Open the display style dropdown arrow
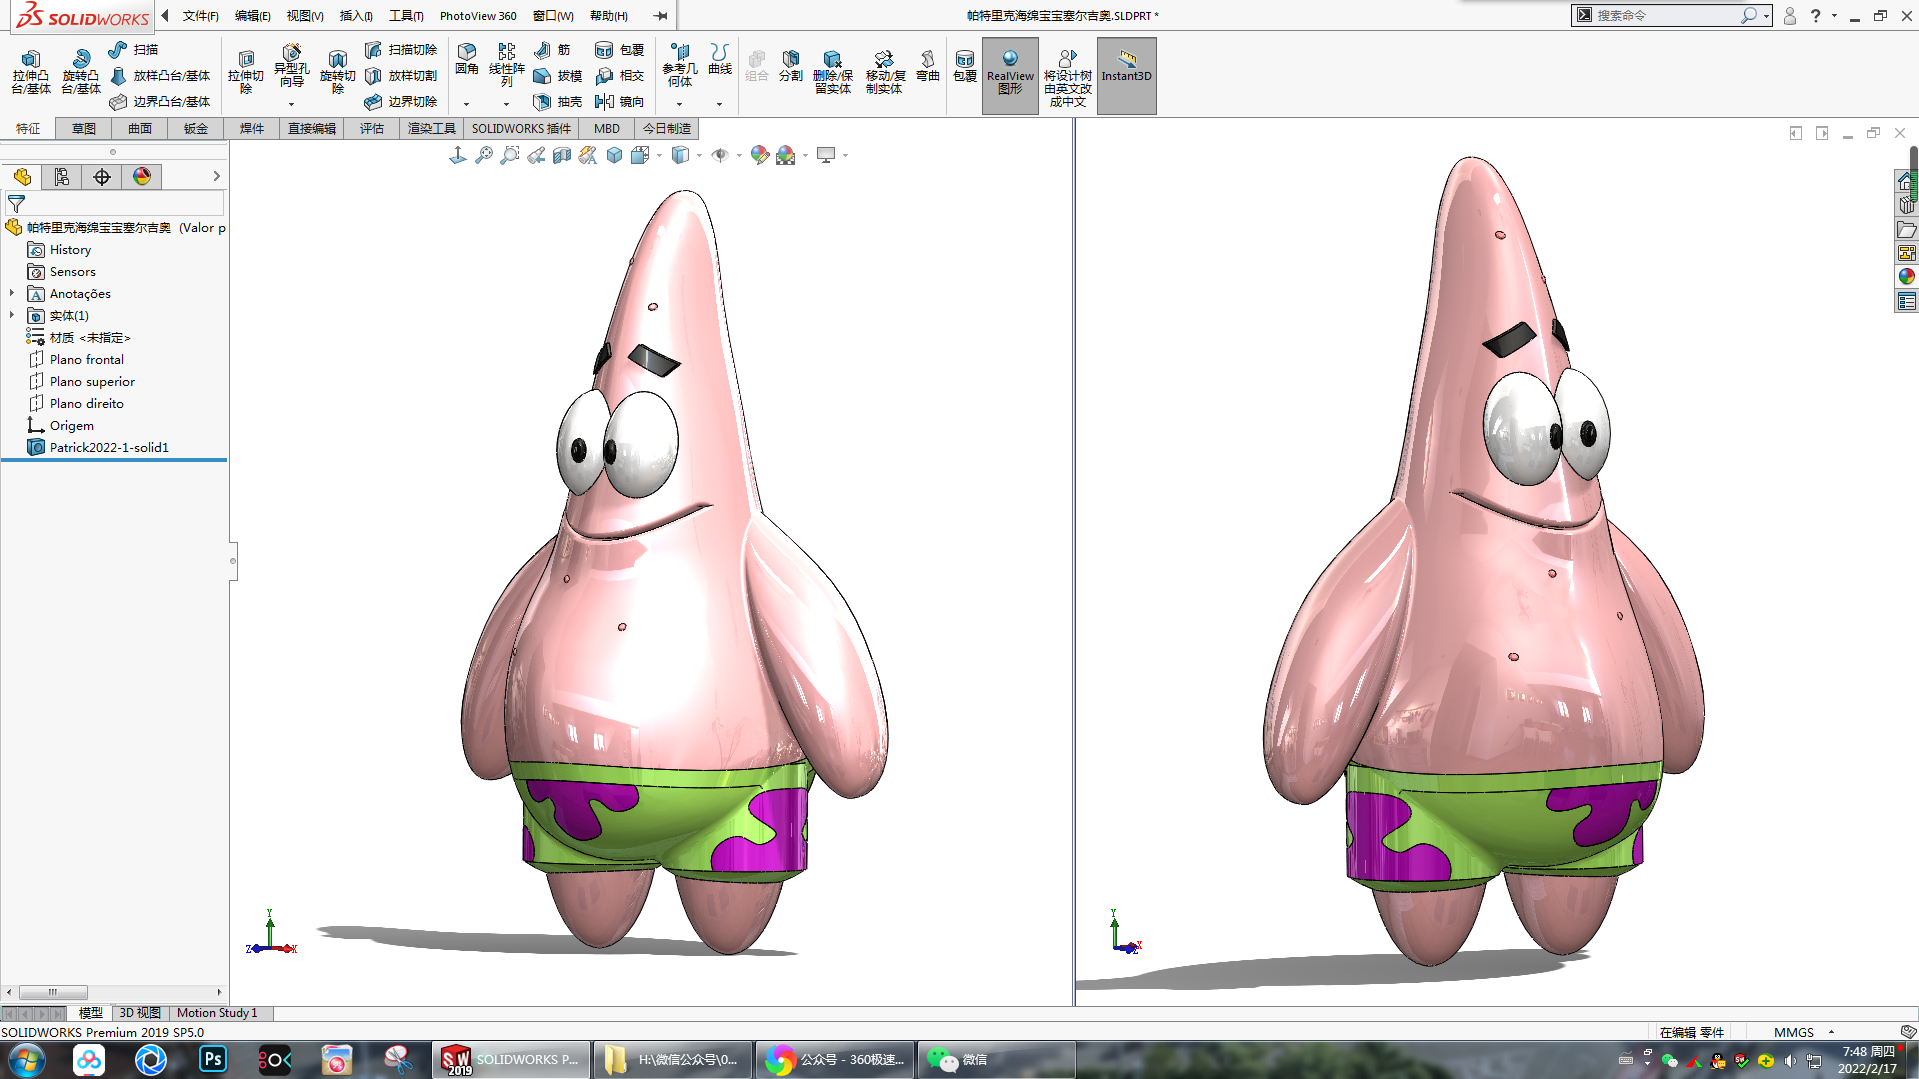The height and width of the screenshot is (1079, 1919). (x=699, y=155)
